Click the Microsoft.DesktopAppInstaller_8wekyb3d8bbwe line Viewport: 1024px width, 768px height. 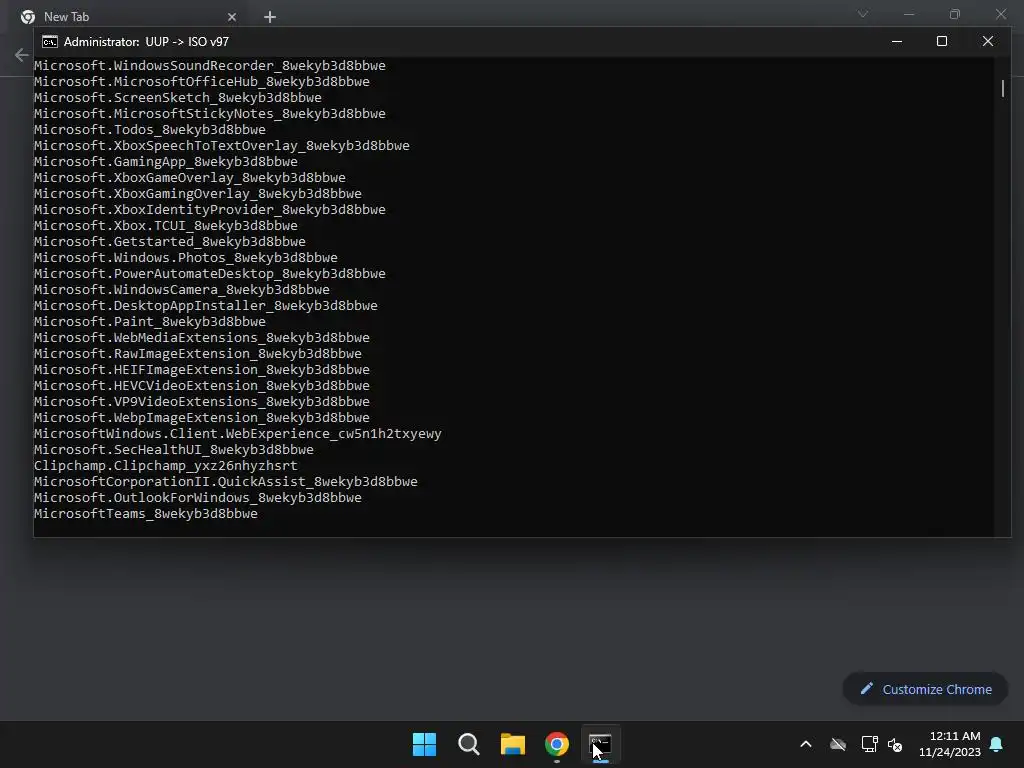(x=206, y=306)
